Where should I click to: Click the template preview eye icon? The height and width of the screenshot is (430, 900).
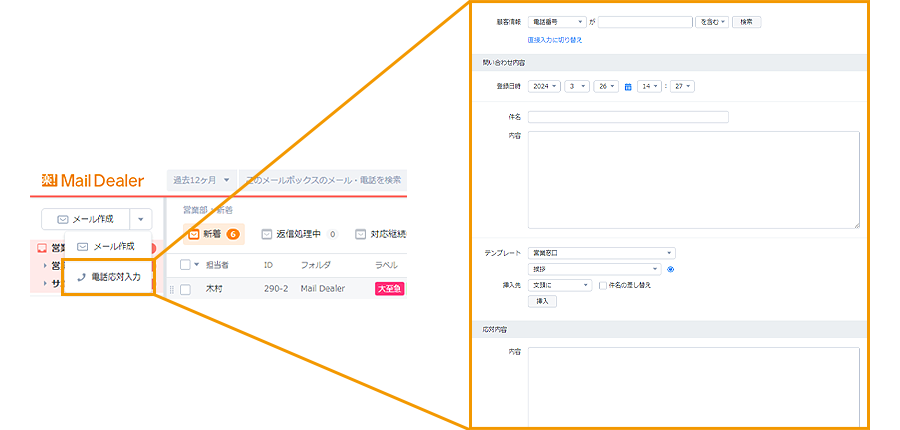tap(670, 269)
